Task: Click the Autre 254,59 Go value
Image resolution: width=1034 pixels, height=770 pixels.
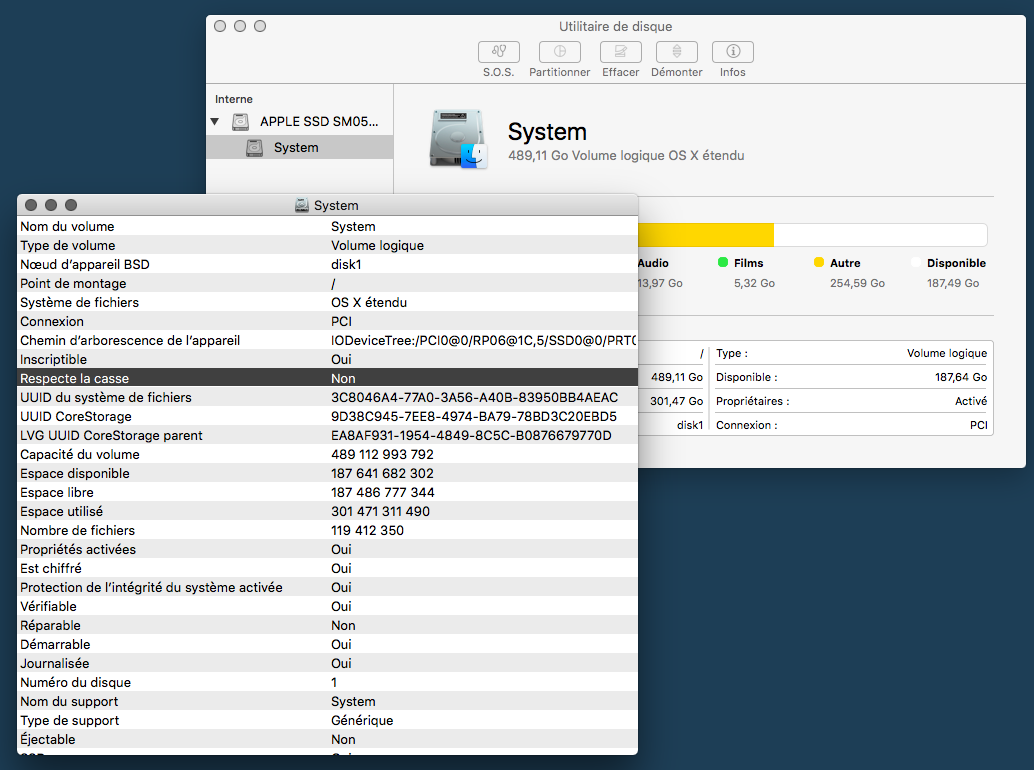Action: coord(857,283)
